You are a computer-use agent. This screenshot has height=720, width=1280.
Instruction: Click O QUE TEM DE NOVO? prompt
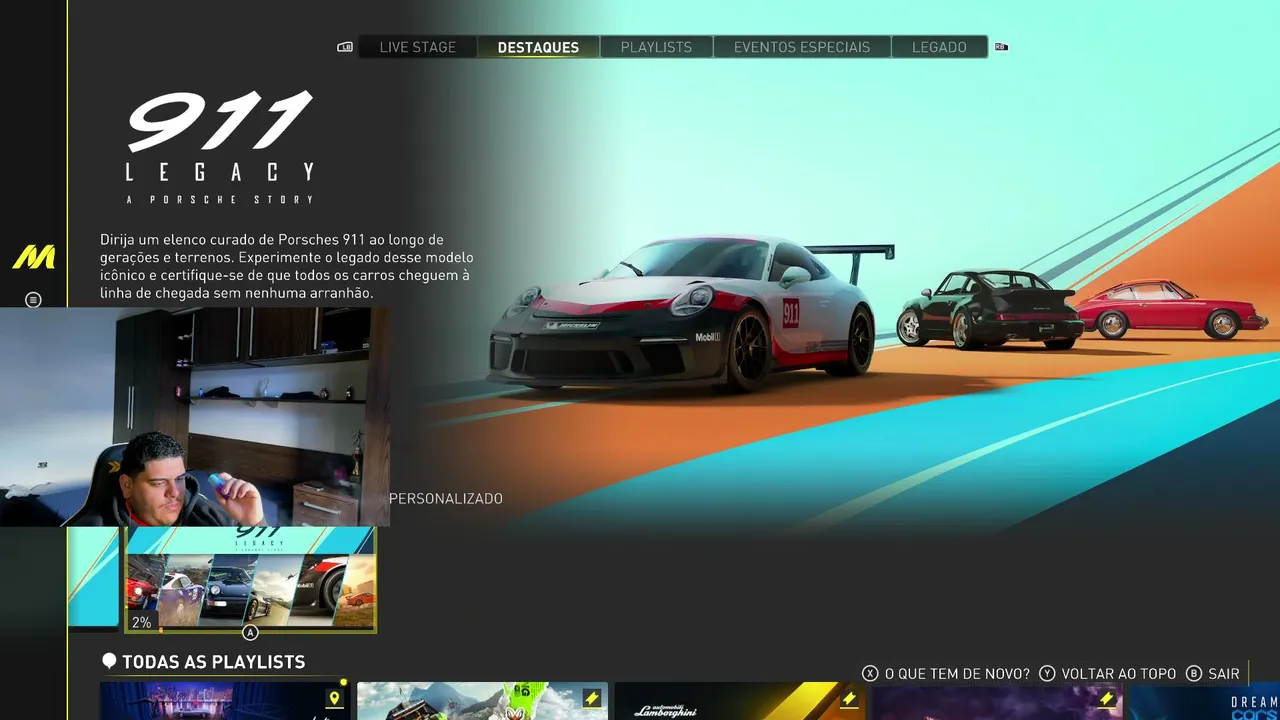[957, 674]
